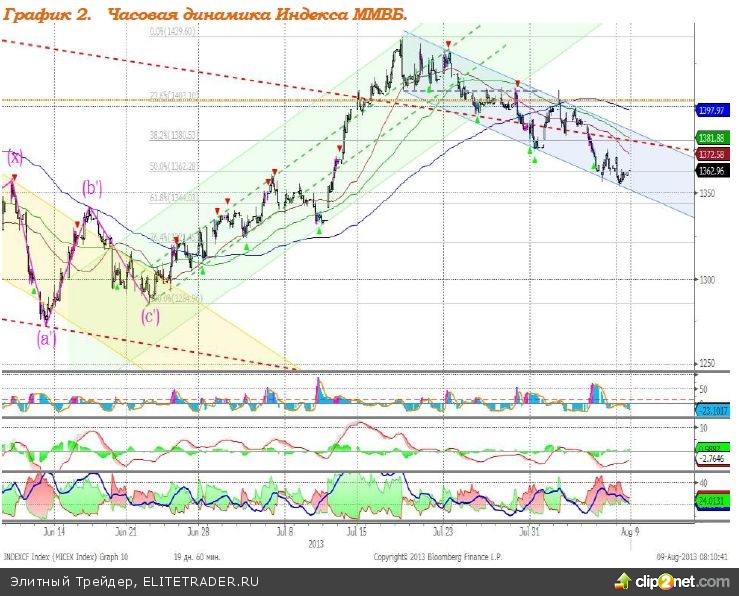The width and height of the screenshot is (739, 596).
Task: Click the -23.1017 oscillator value label
Action: pos(713,410)
